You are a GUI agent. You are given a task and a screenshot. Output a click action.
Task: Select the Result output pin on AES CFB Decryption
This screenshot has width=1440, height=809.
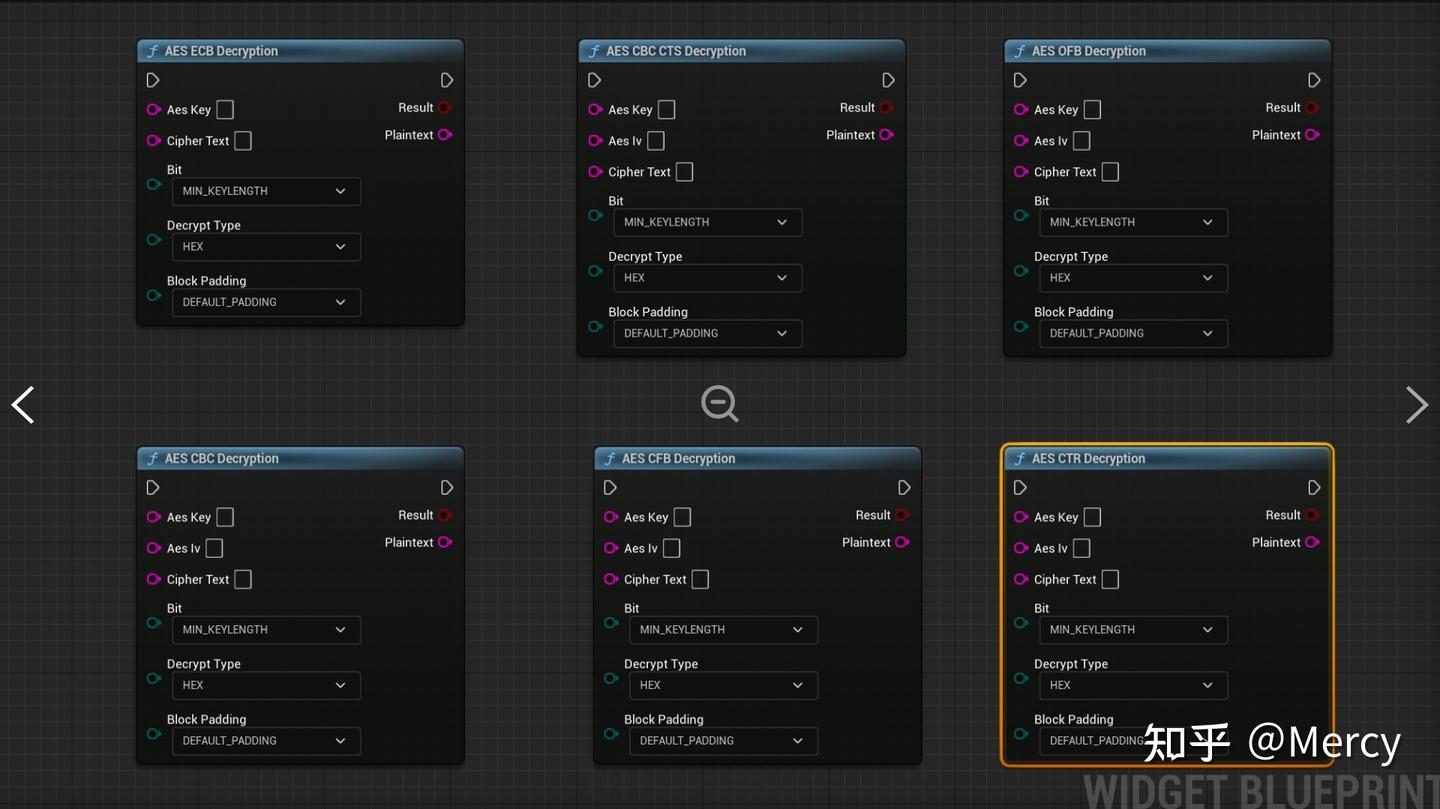click(x=903, y=515)
